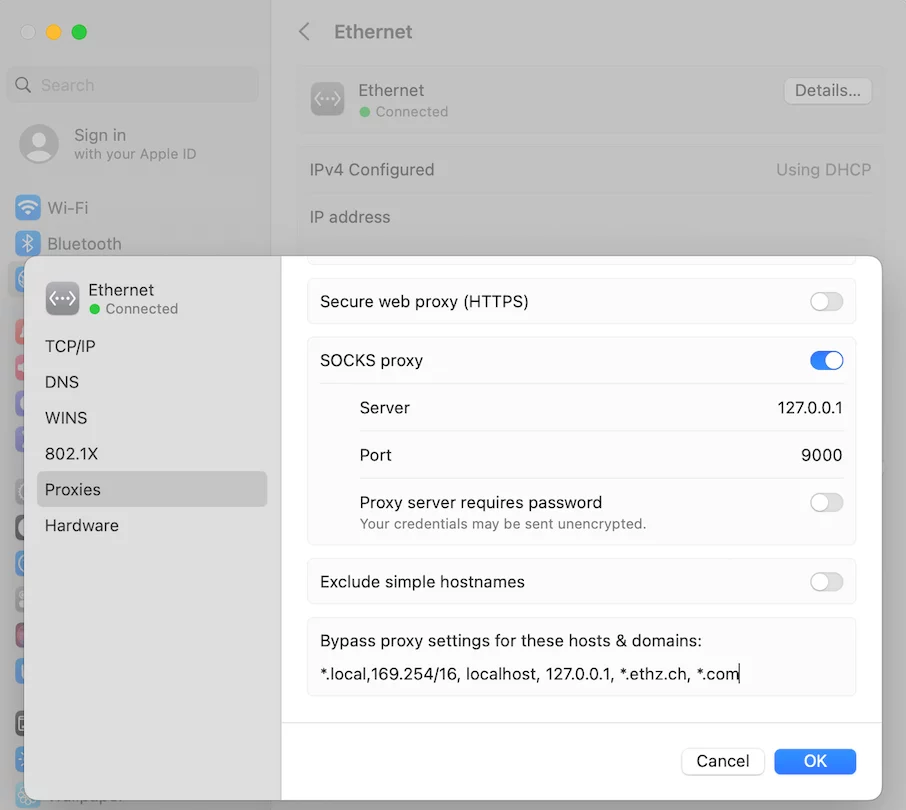Confirm proxy changes with OK
Screen dimensions: 906x810
(814, 761)
